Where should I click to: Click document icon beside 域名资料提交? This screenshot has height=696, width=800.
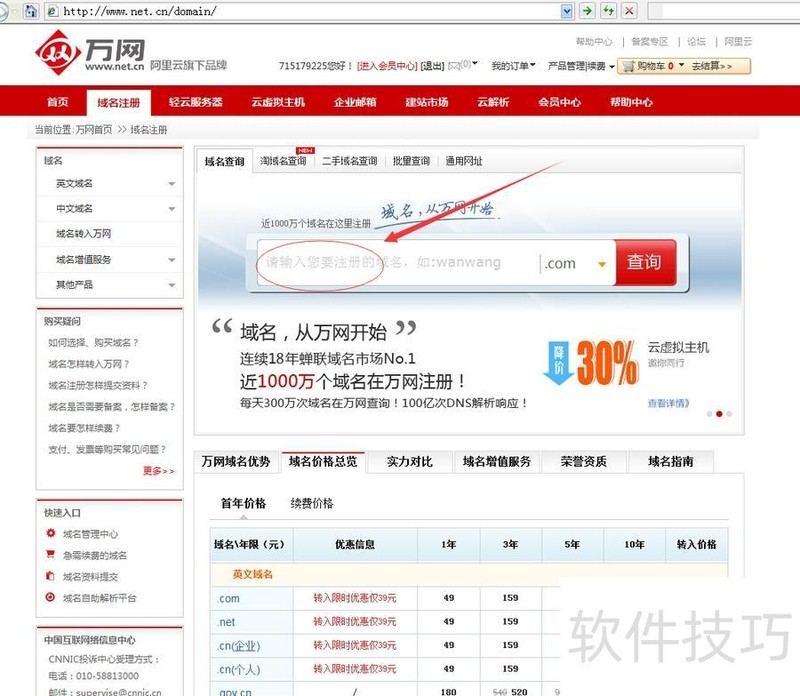51,576
